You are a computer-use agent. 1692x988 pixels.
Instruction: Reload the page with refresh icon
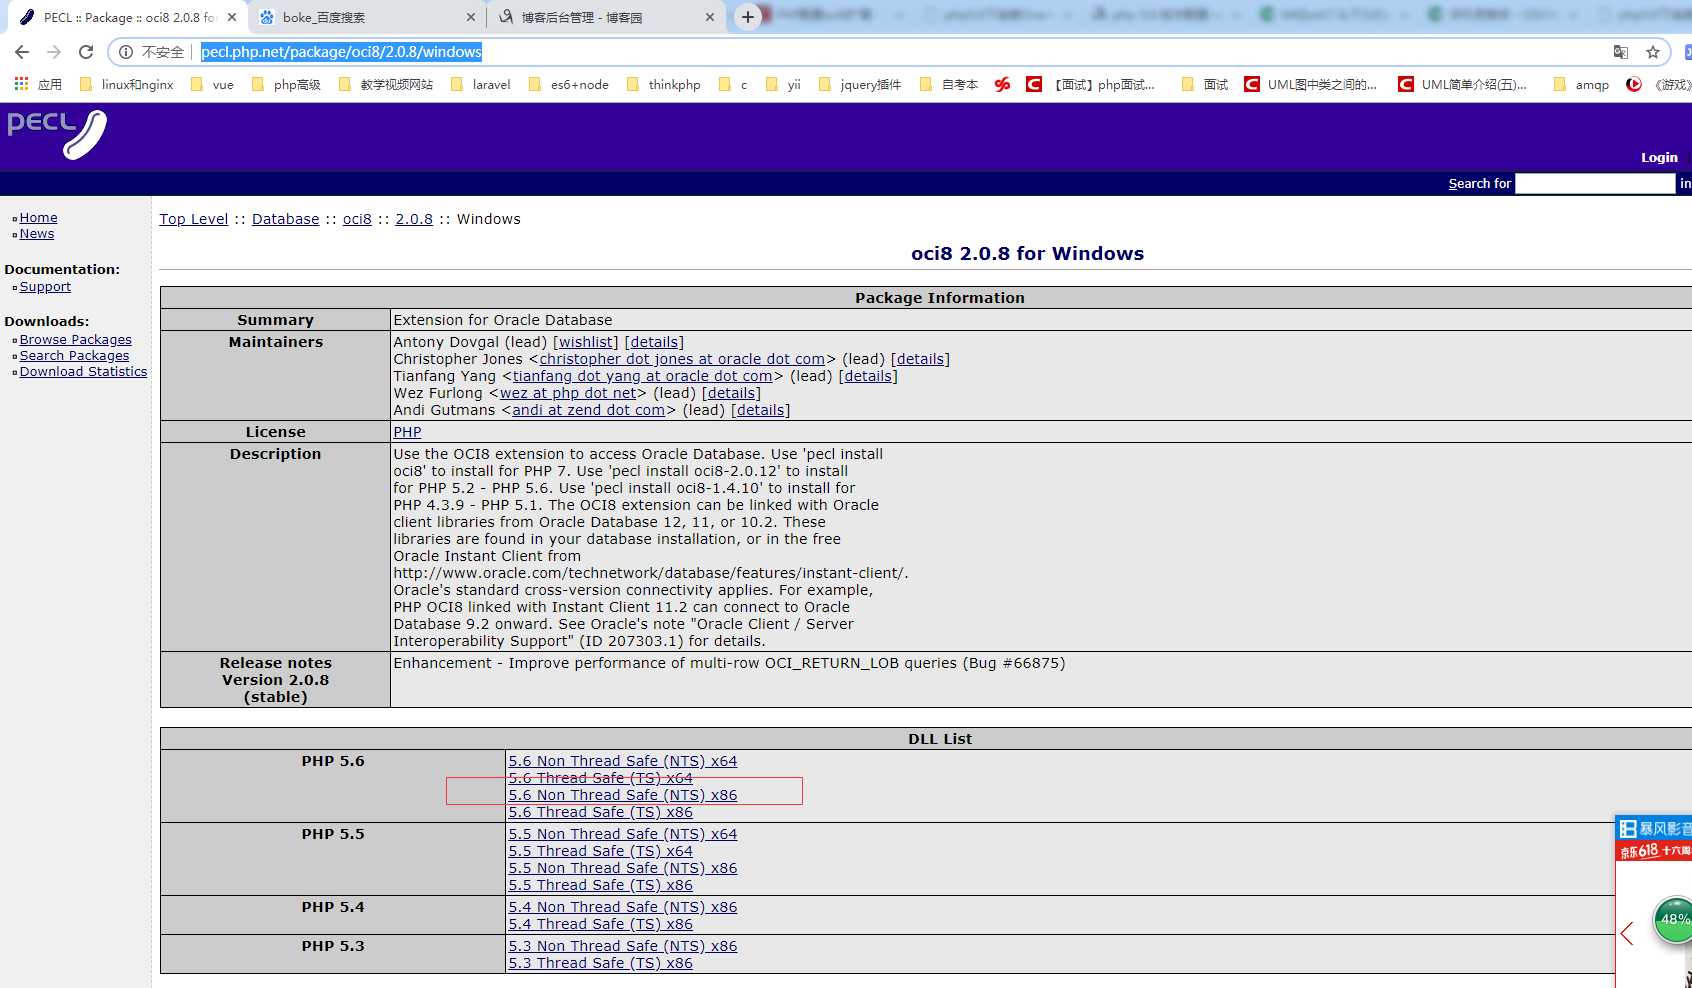click(x=86, y=52)
